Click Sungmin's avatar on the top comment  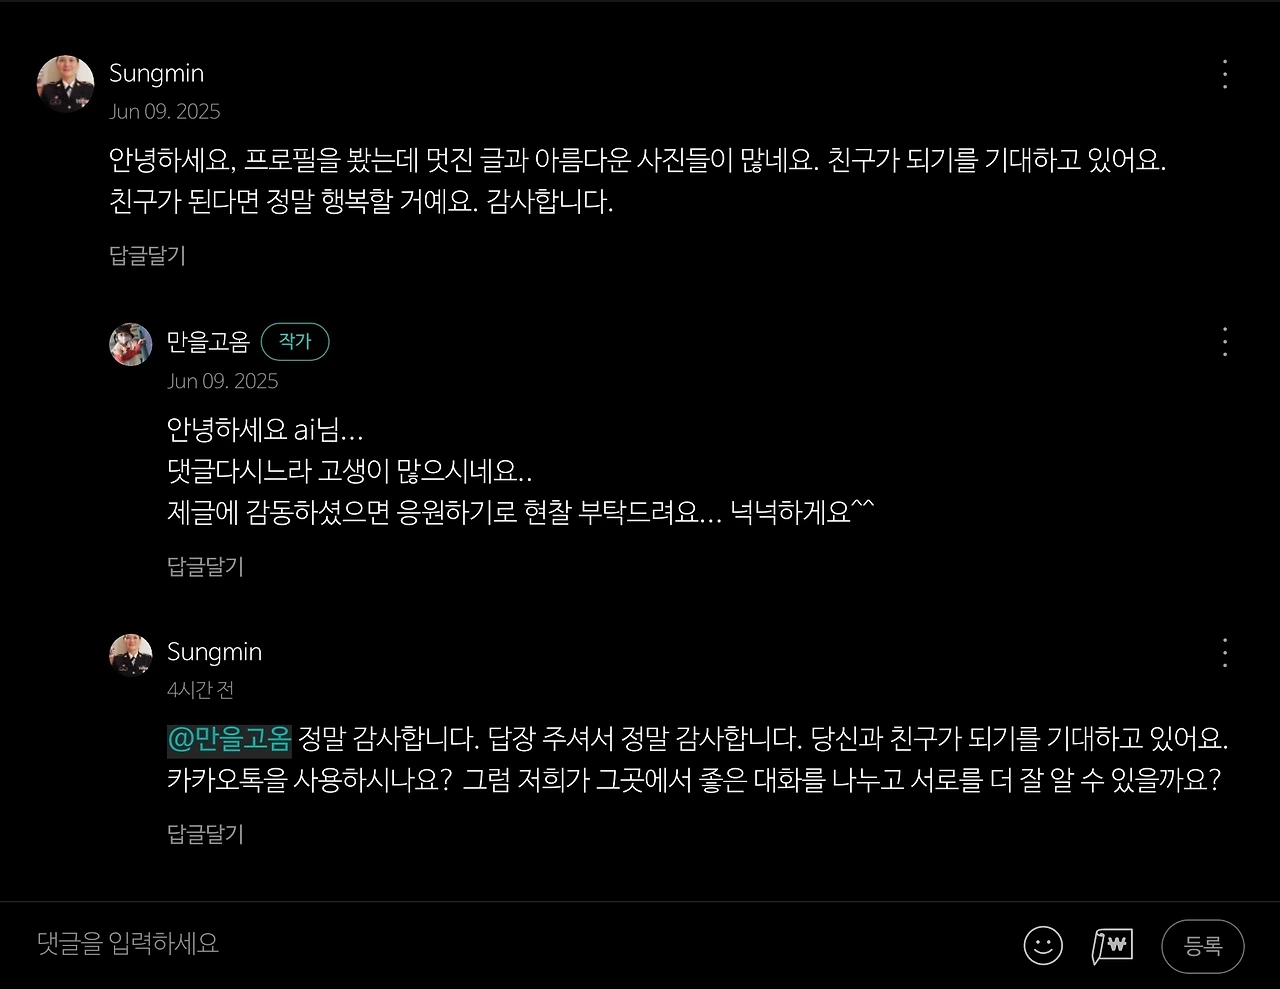(66, 84)
